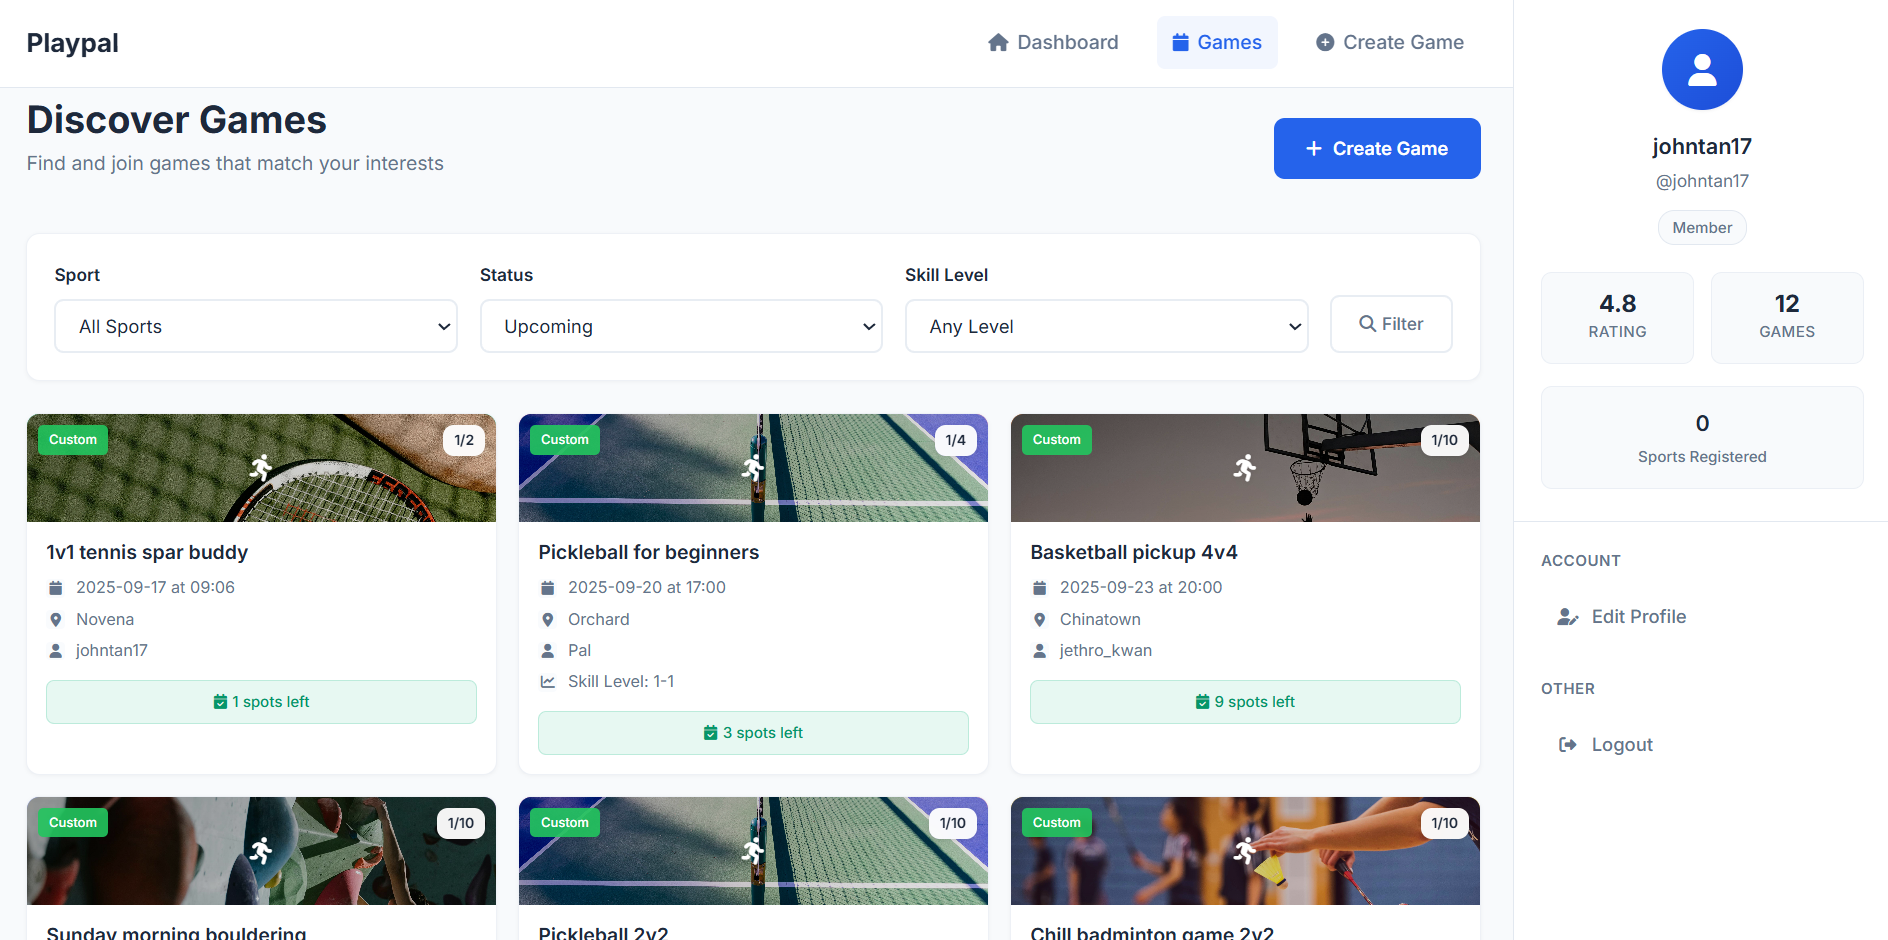Click the plus circle icon beside Create Game in navbar
Screen dimensions: 1888x940
[x=1325, y=42]
